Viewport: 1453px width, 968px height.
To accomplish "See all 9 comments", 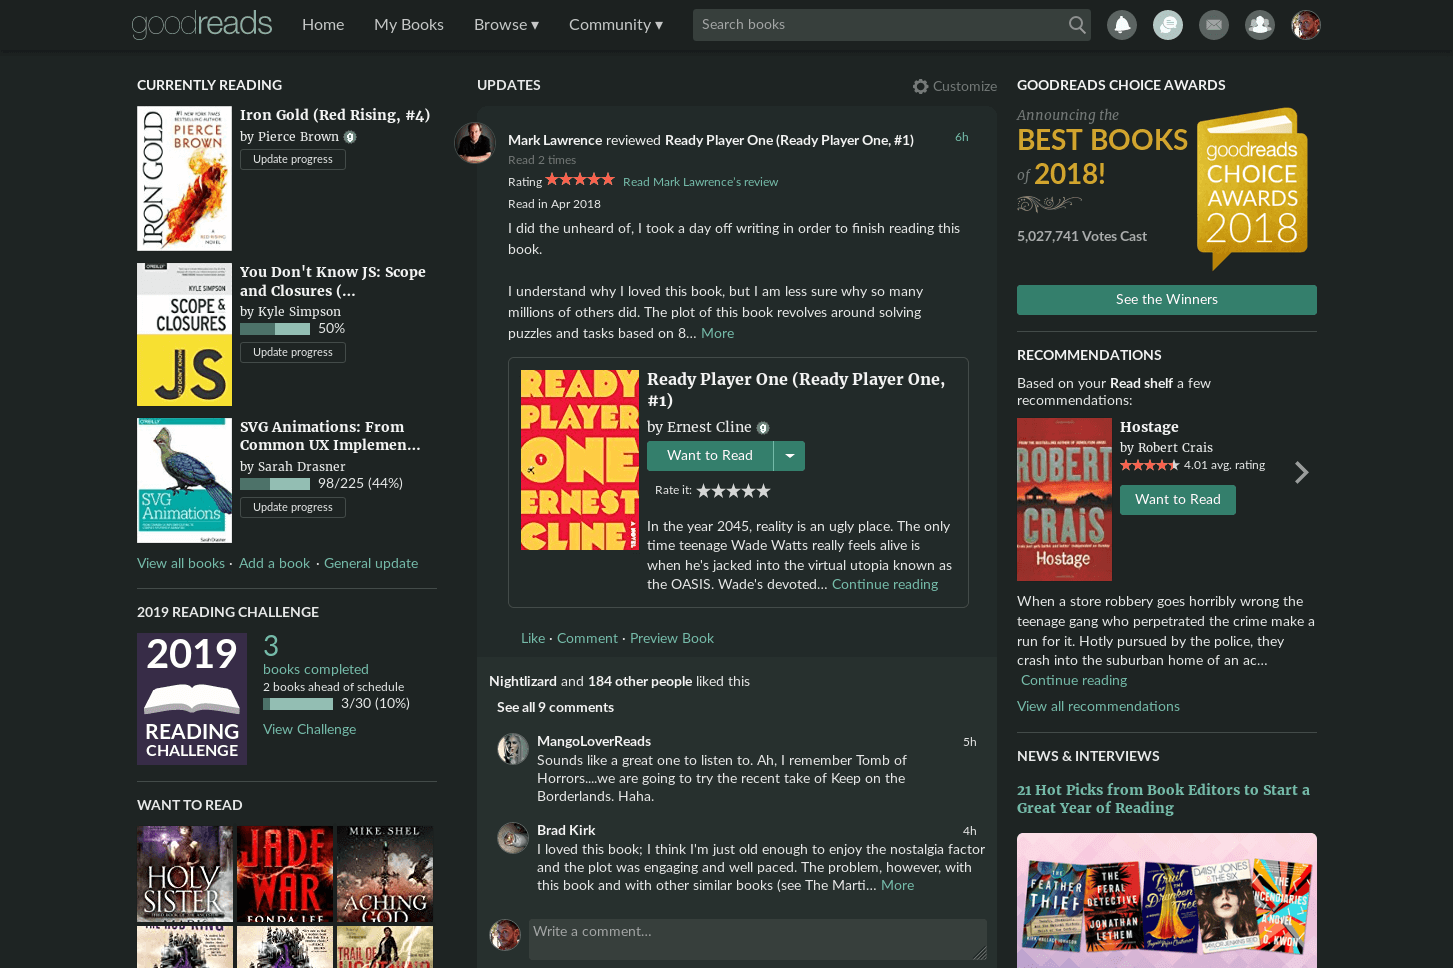I will (x=555, y=708).
